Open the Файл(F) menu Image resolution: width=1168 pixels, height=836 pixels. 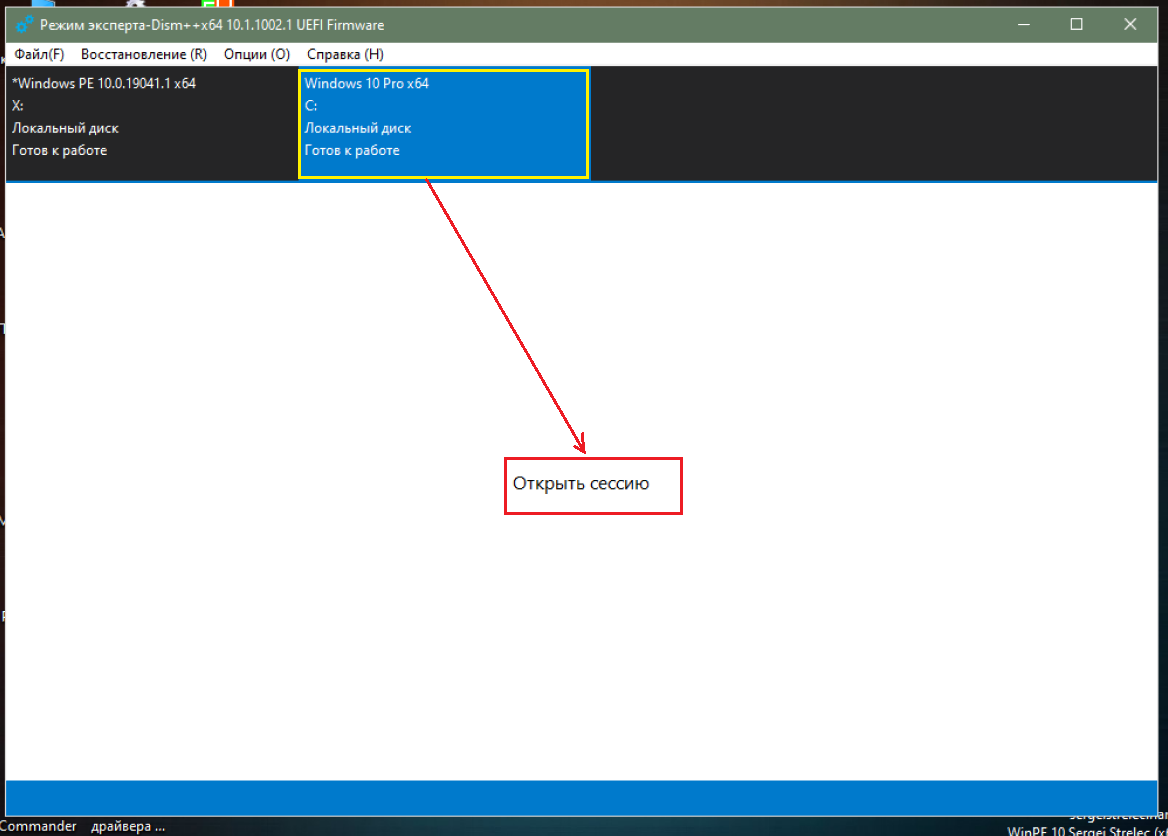(39, 54)
